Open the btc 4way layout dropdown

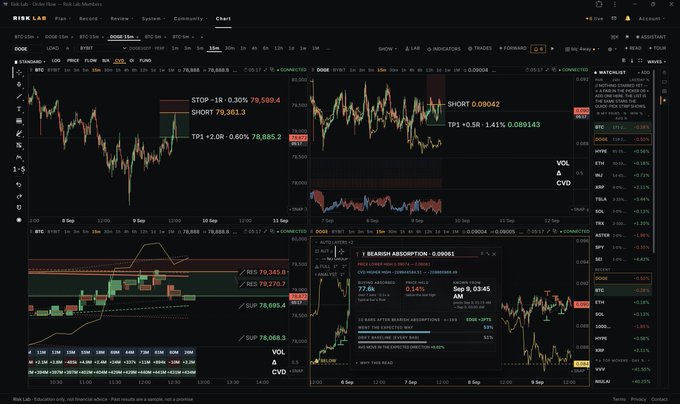[582, 49]
